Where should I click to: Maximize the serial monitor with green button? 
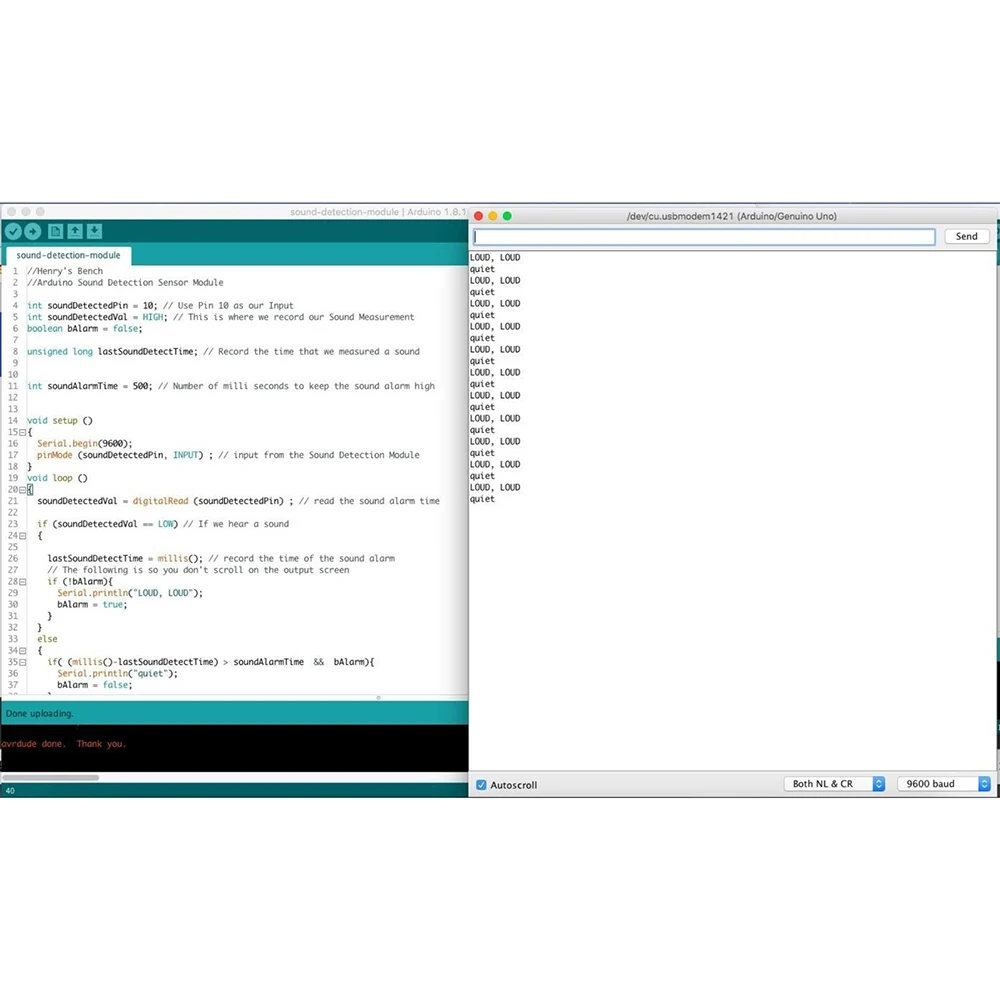point(507,216)
